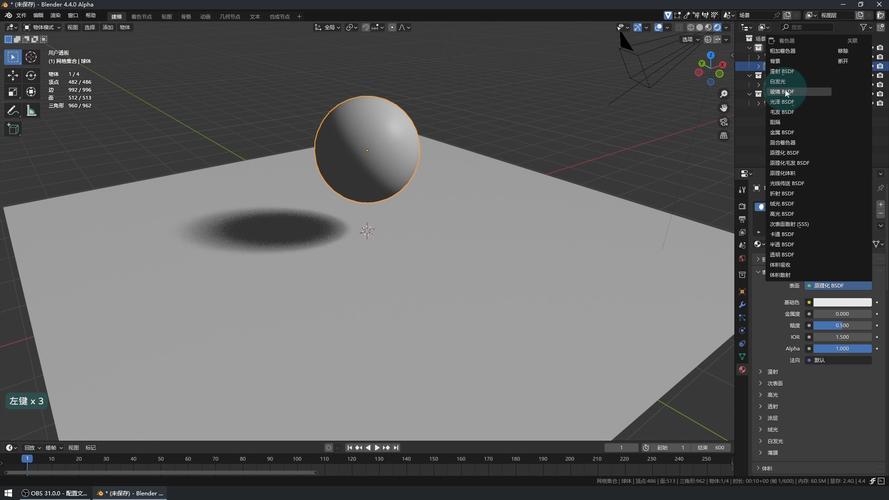The height and width of the screenshot is (500, 889).
Task: Click play animation button in timeline
Action: pyautogui.click(x=377, y=448)
